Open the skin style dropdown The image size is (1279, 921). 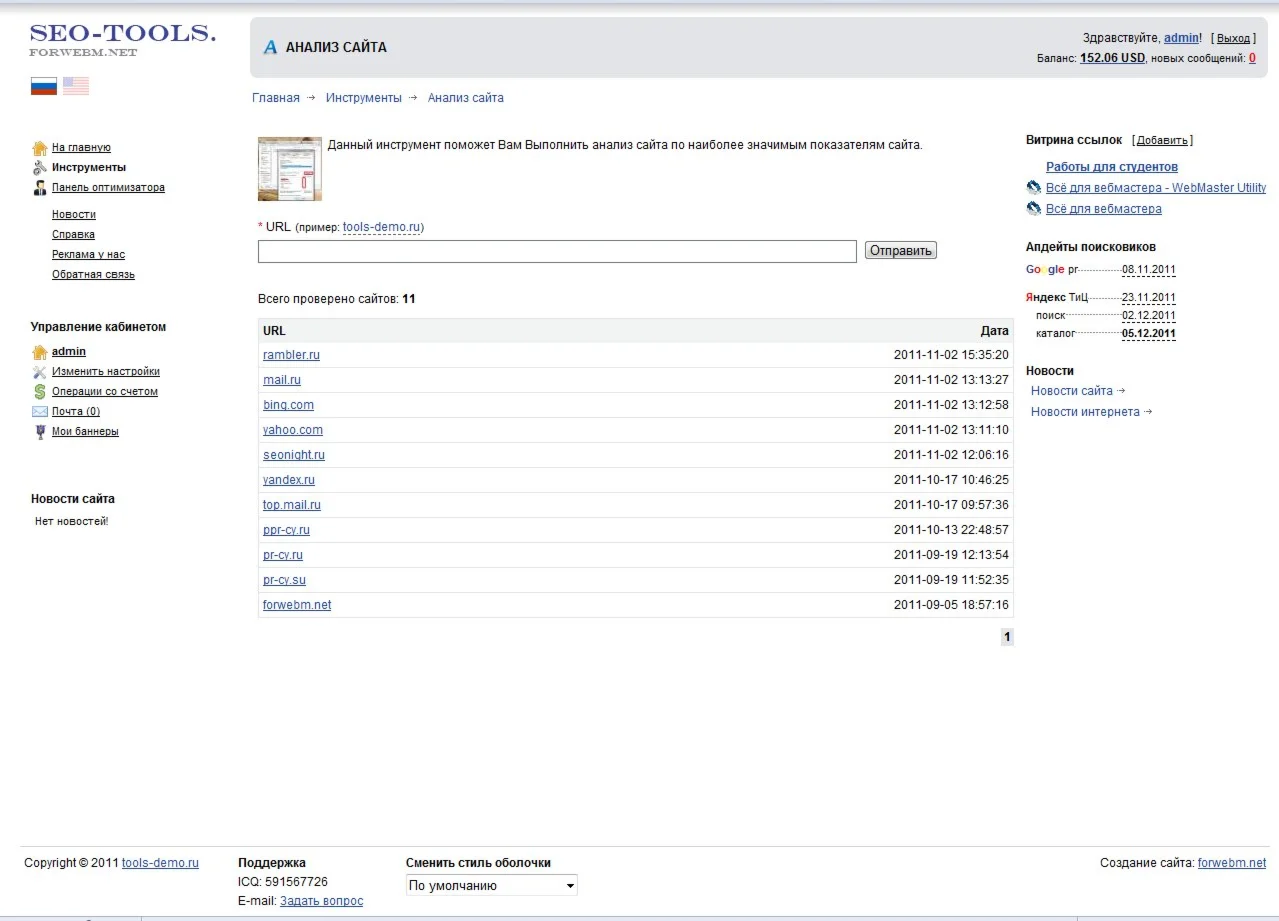coord(491,886)
